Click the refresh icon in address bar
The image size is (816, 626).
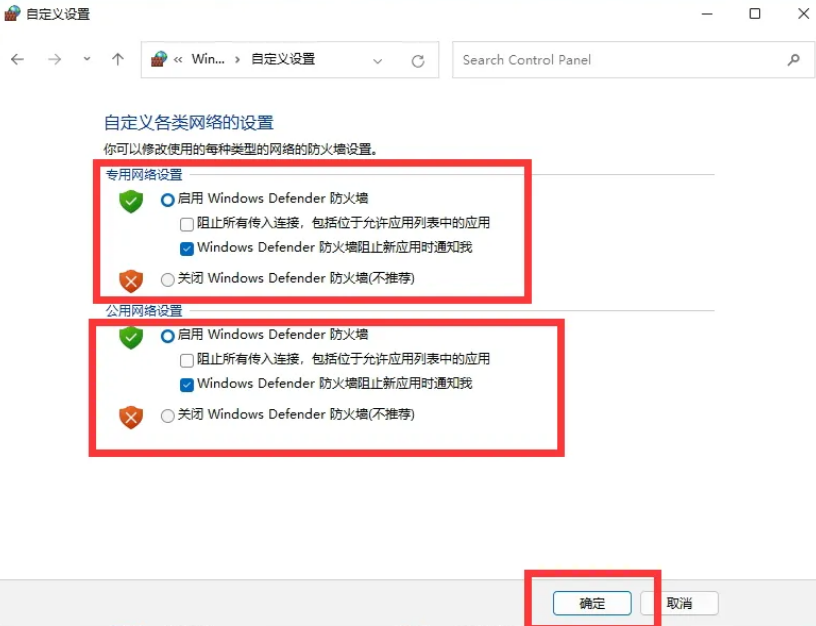(418, 61)
